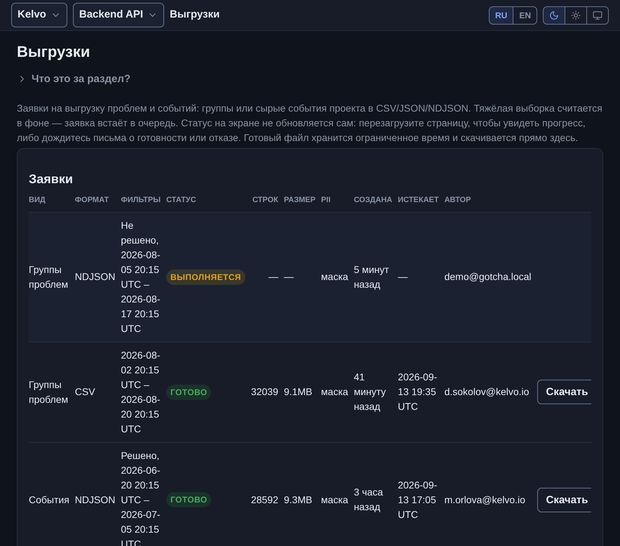
Task: Click the ВИД column header
Action: [x=37, y=199]
